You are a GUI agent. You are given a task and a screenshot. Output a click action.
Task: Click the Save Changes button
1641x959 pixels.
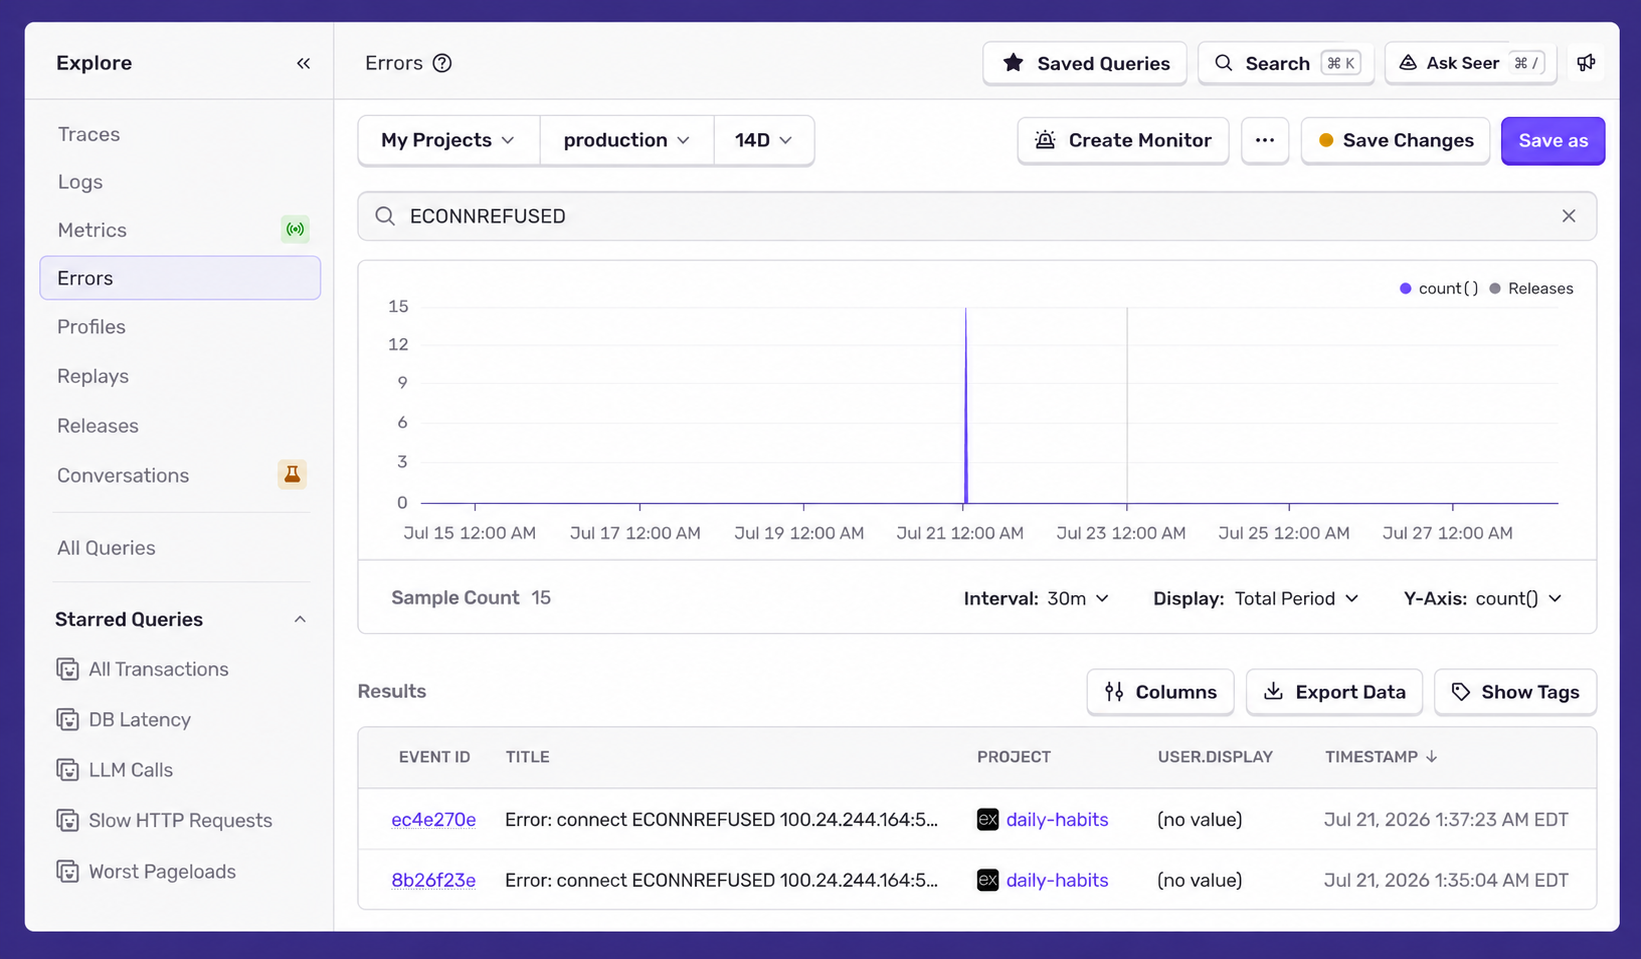[x=1396, y=140]
